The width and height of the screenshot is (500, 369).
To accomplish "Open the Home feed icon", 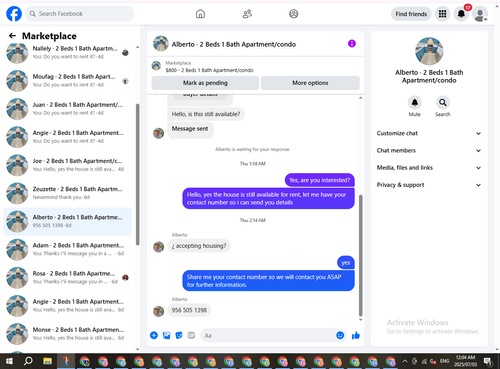I will pos(200,14).
